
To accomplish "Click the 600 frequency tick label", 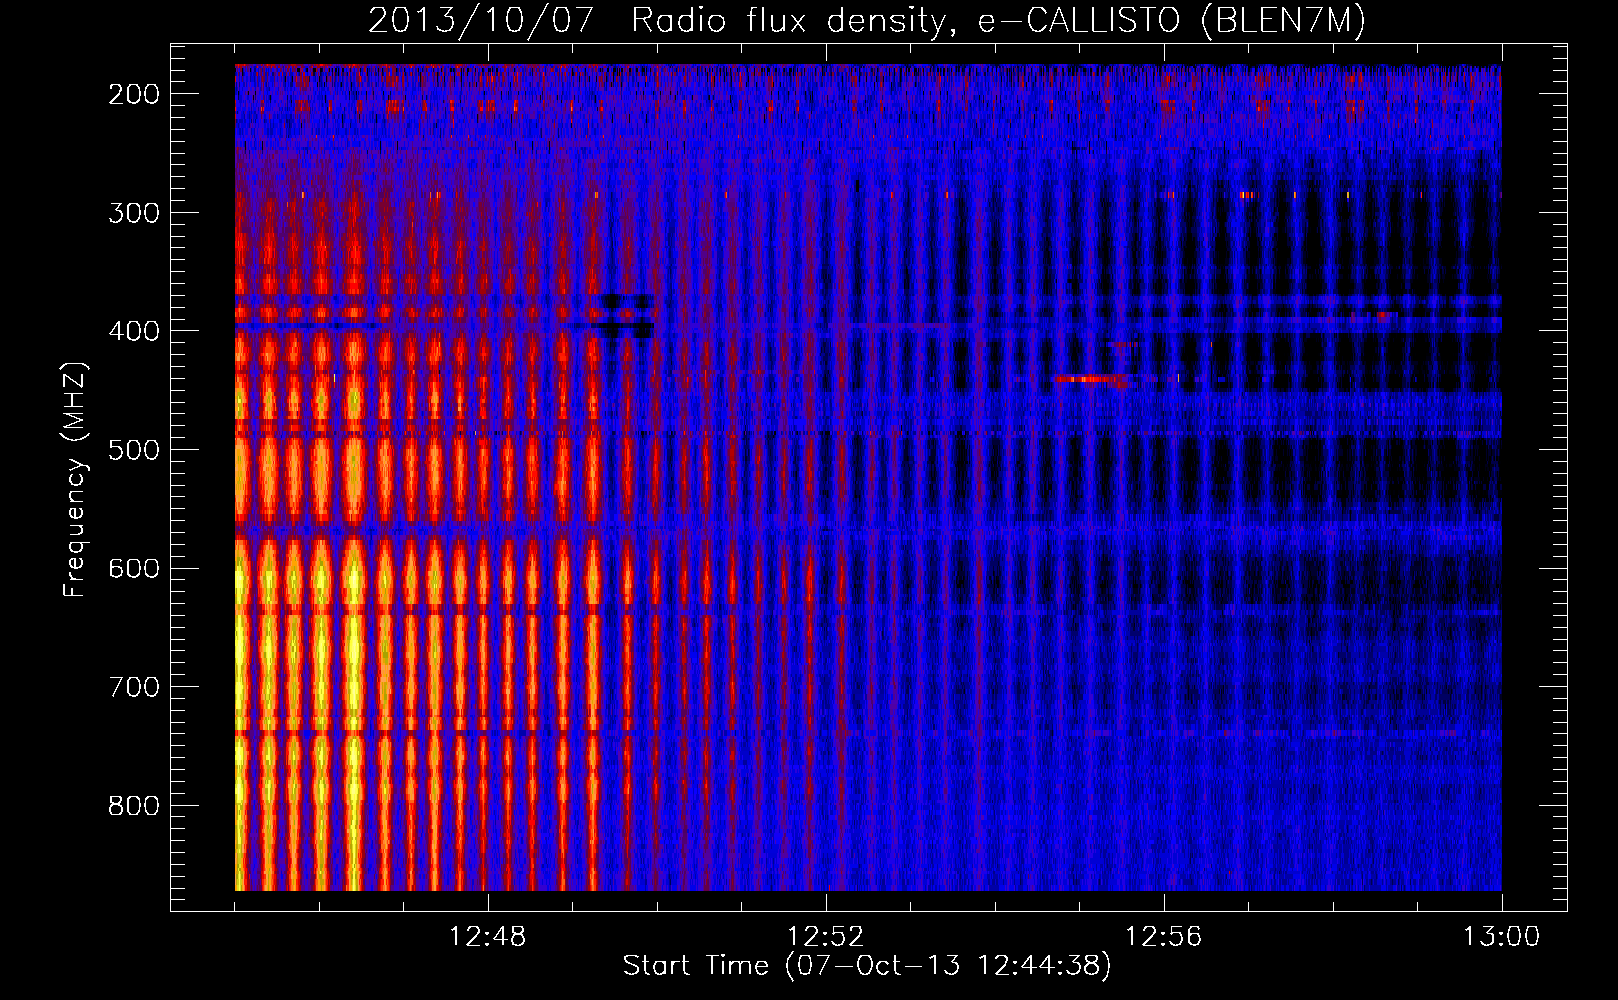I will point(134,568).
